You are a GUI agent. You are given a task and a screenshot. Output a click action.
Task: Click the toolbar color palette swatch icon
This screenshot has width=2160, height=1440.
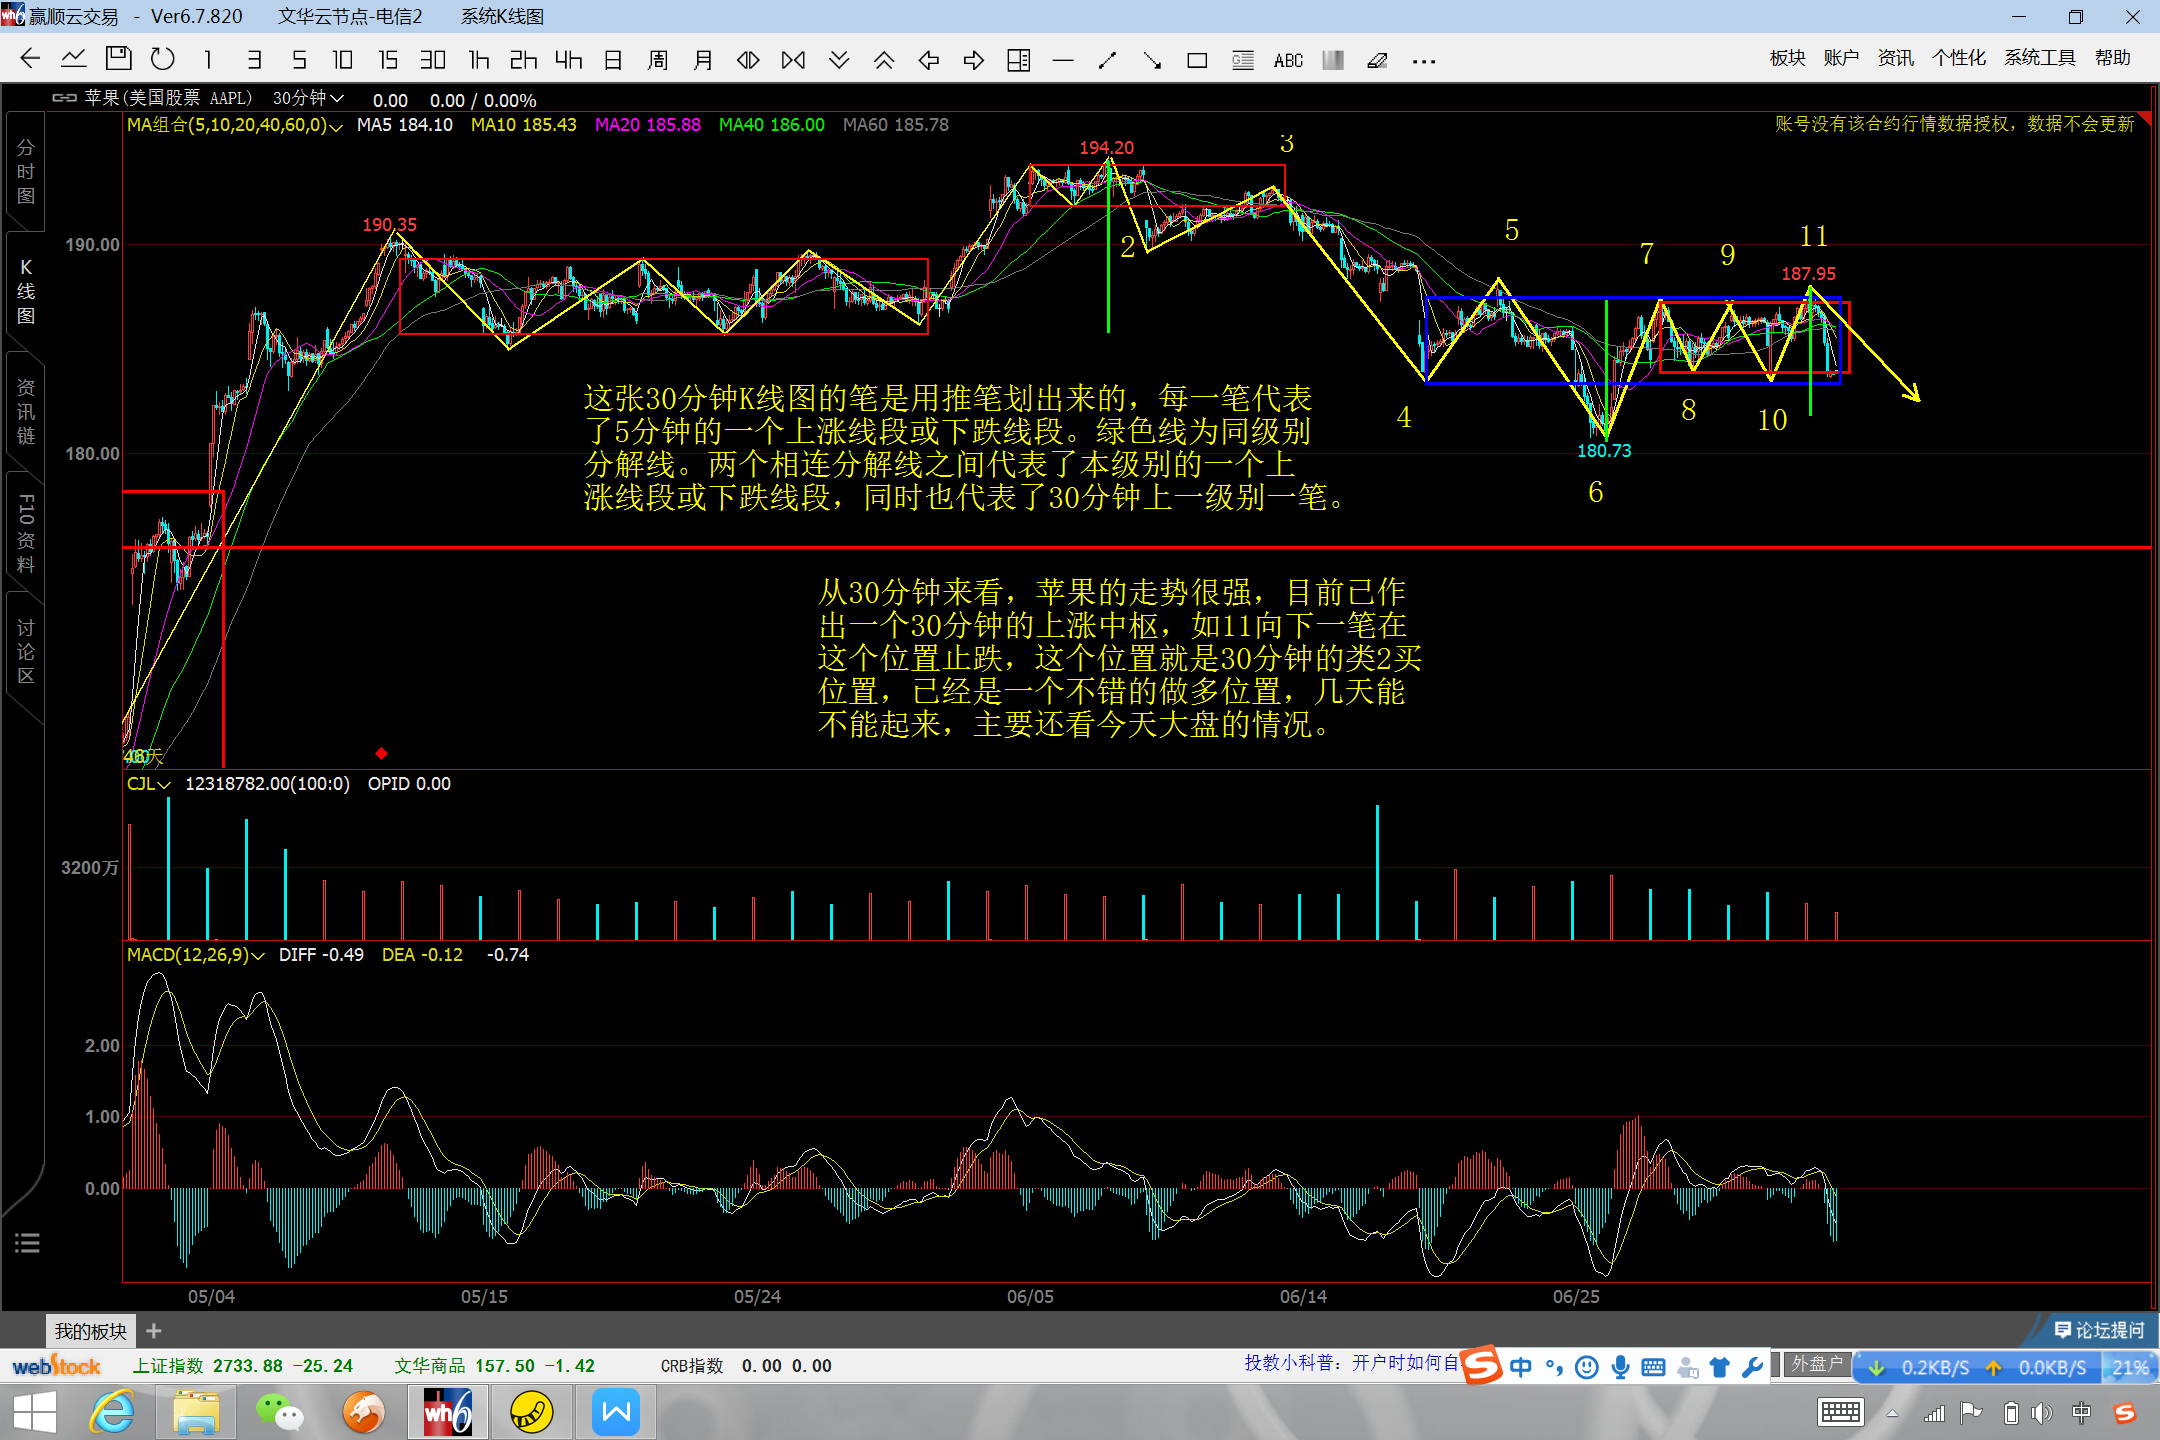coord(1332,61)
